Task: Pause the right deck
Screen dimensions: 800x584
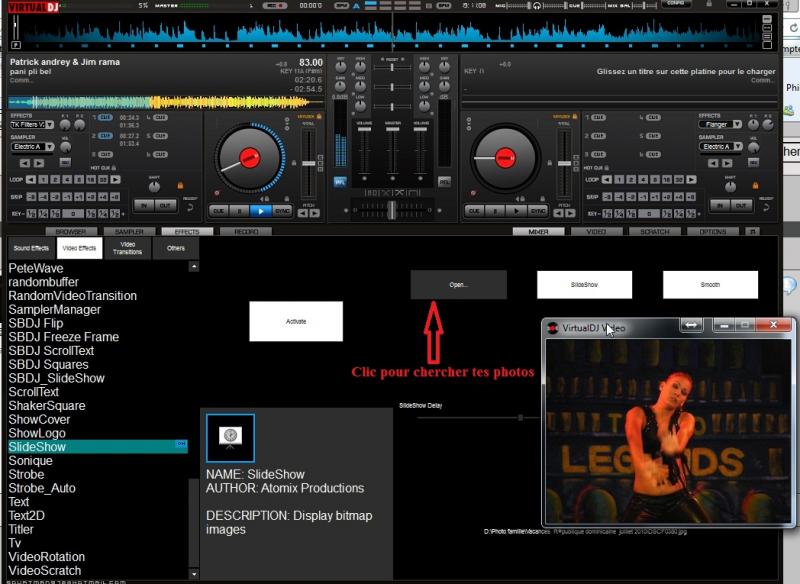Action: pyautogui.click(x=495, y=211)
